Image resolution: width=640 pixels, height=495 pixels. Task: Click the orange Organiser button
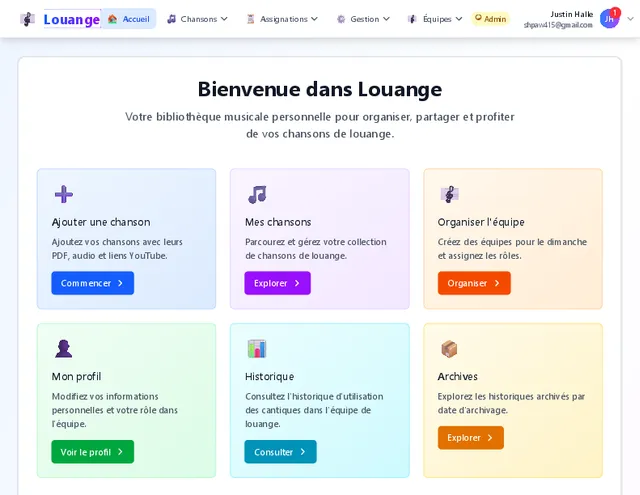tap(473, 283)
